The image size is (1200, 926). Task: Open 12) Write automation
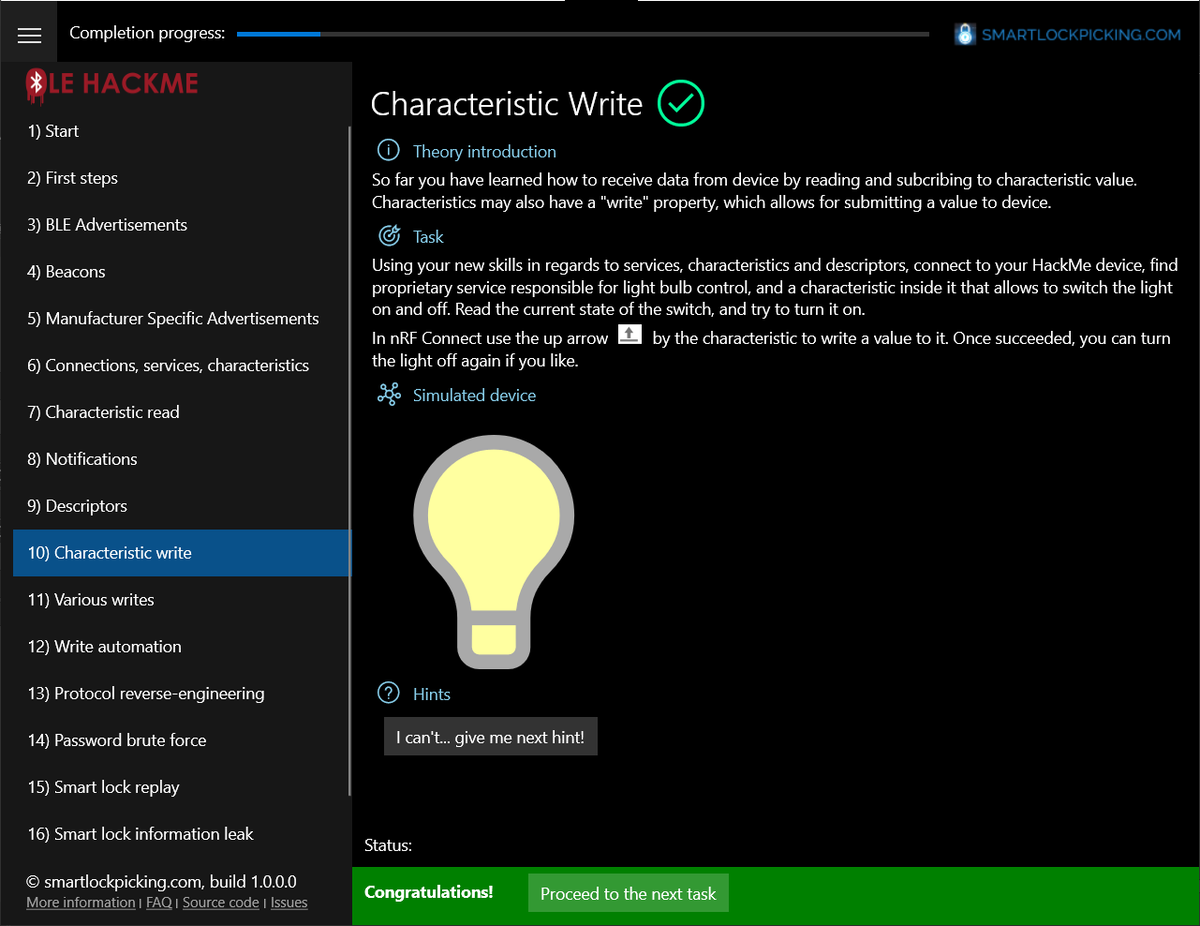coord(181,647)
